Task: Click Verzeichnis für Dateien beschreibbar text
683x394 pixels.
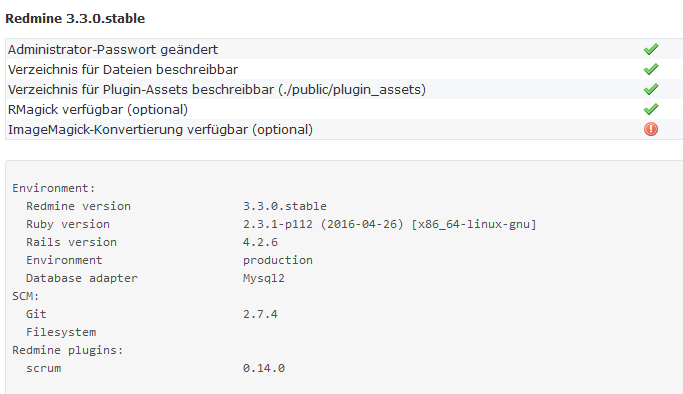Action: pyautogui.click(x=123, y=70)
